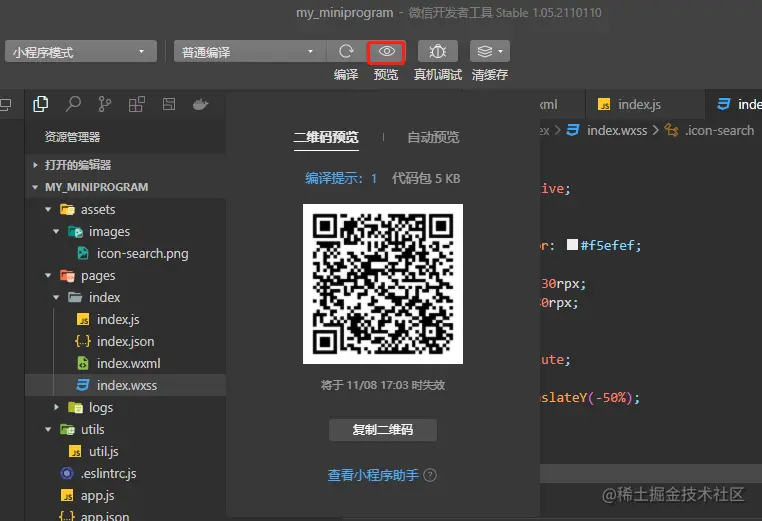This screenshot has height=521, width=762.
Task: Click the 真机调试 label
Action: [437, 75]
